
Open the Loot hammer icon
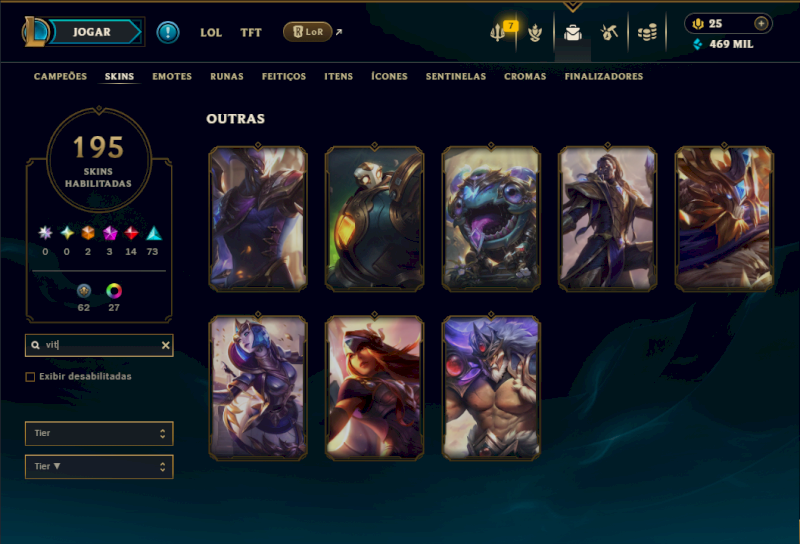(x=609, y=33)
